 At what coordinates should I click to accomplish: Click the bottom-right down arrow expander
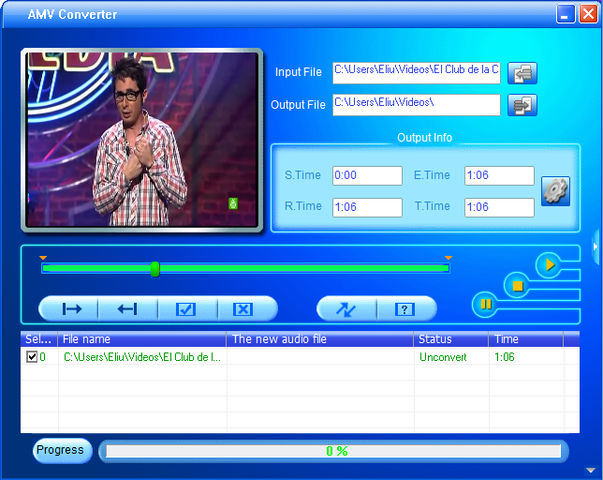click(x=590, y=470)
